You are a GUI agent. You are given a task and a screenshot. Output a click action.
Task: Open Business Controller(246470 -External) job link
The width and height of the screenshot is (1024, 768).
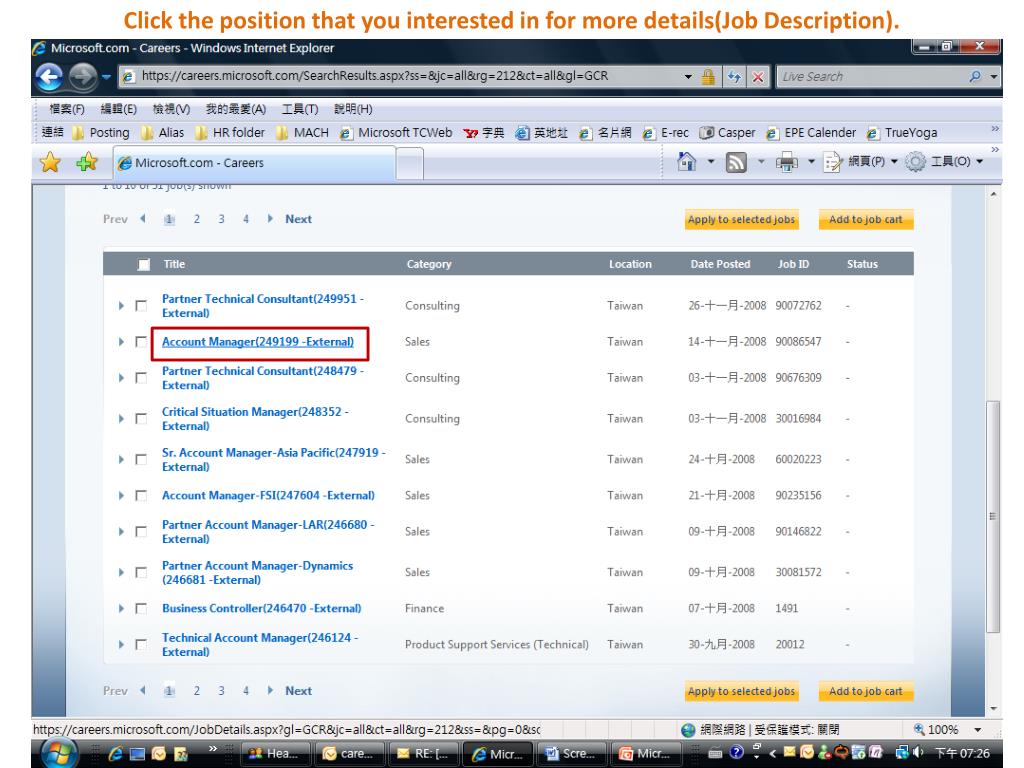[x=261, y=608]
